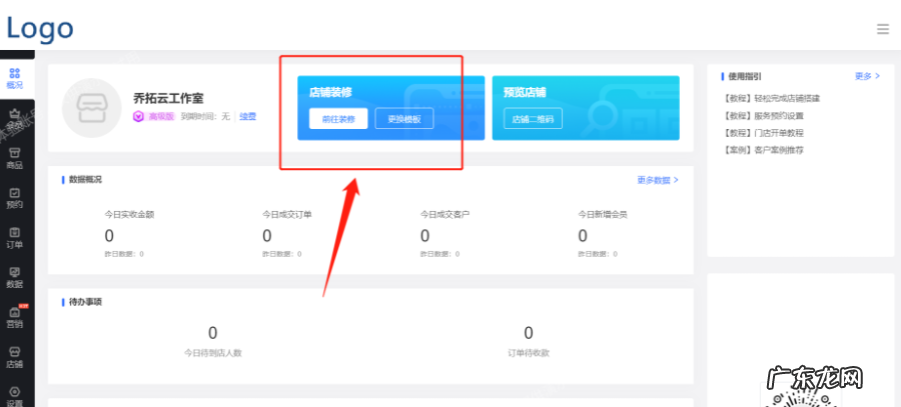Image resolution: width=901 pixels, height=407 pixels.
Task: Open the 订单 orders sidebar item
Action: click(15, 238)
